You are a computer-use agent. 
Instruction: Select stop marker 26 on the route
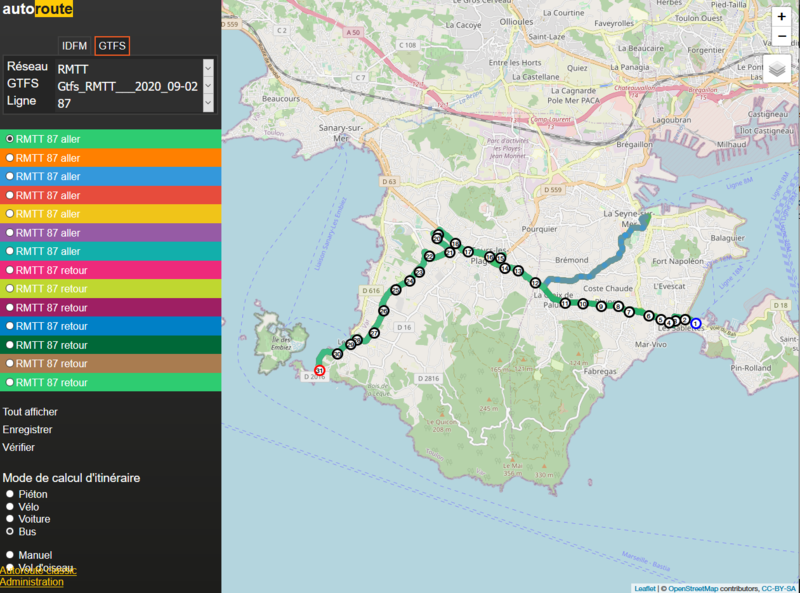click(x=384, y=311)
